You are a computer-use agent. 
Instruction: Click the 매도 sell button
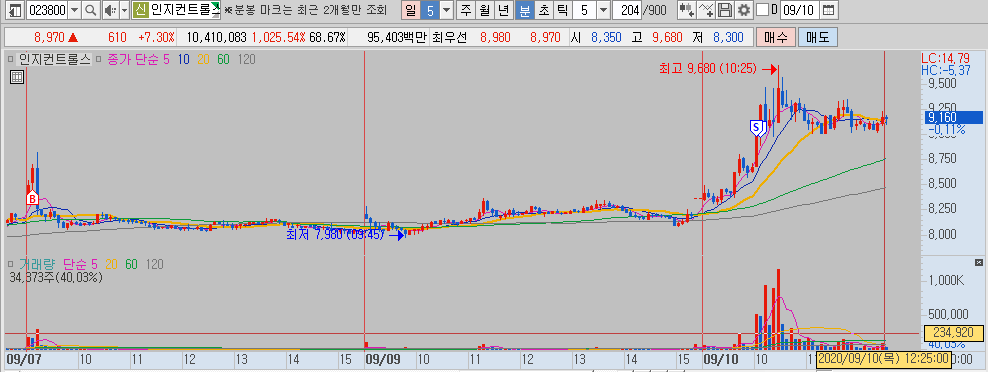[818, 37]
